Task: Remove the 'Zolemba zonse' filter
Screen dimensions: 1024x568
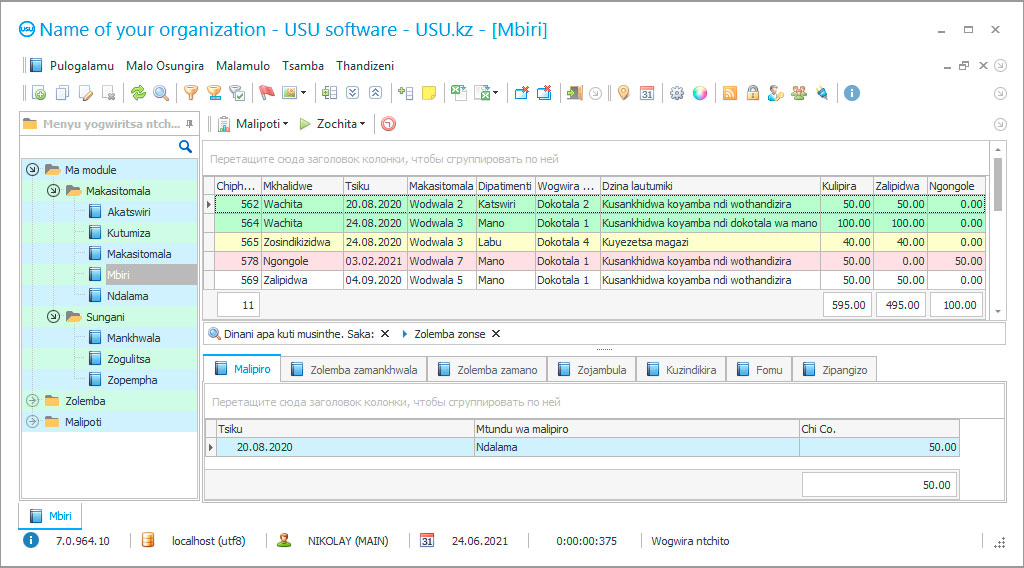Action: [x=496, y=334]
